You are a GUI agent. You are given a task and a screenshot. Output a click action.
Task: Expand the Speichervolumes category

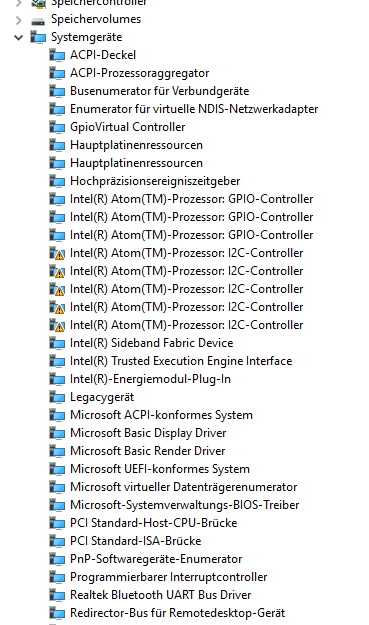(18, 20)
